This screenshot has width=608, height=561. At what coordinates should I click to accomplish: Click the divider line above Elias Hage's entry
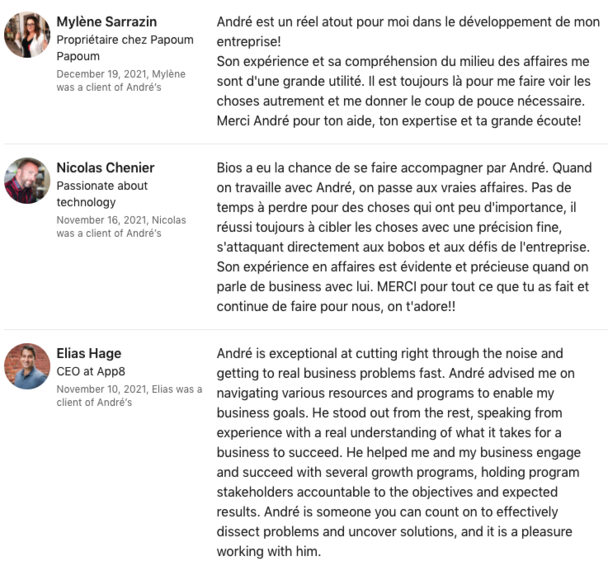tap(304, 330)
